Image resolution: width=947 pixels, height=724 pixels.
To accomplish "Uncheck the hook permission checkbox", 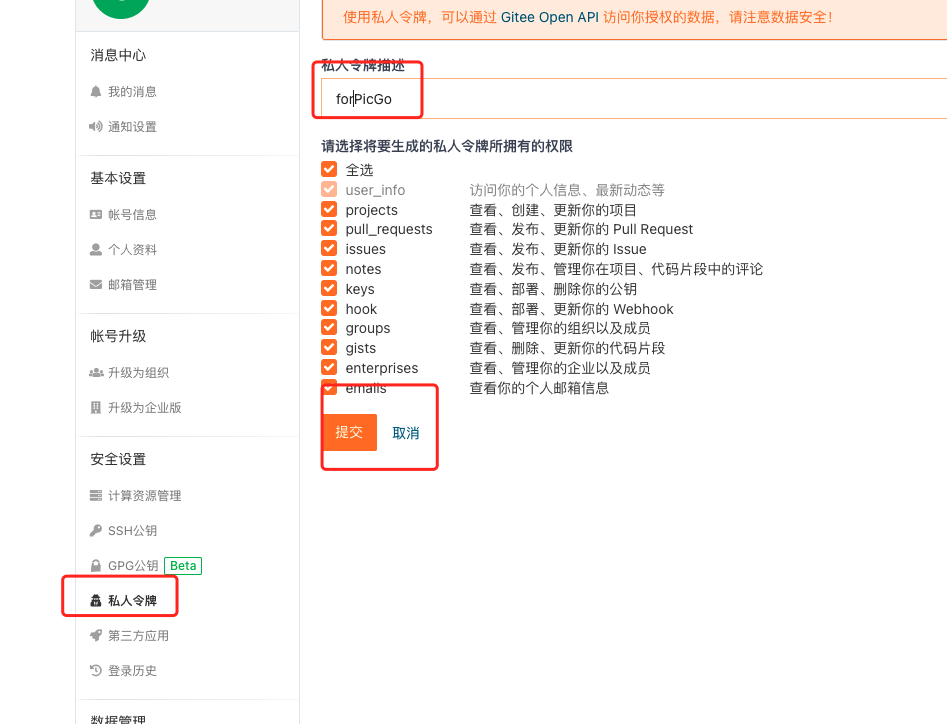I will coord(329,308).
